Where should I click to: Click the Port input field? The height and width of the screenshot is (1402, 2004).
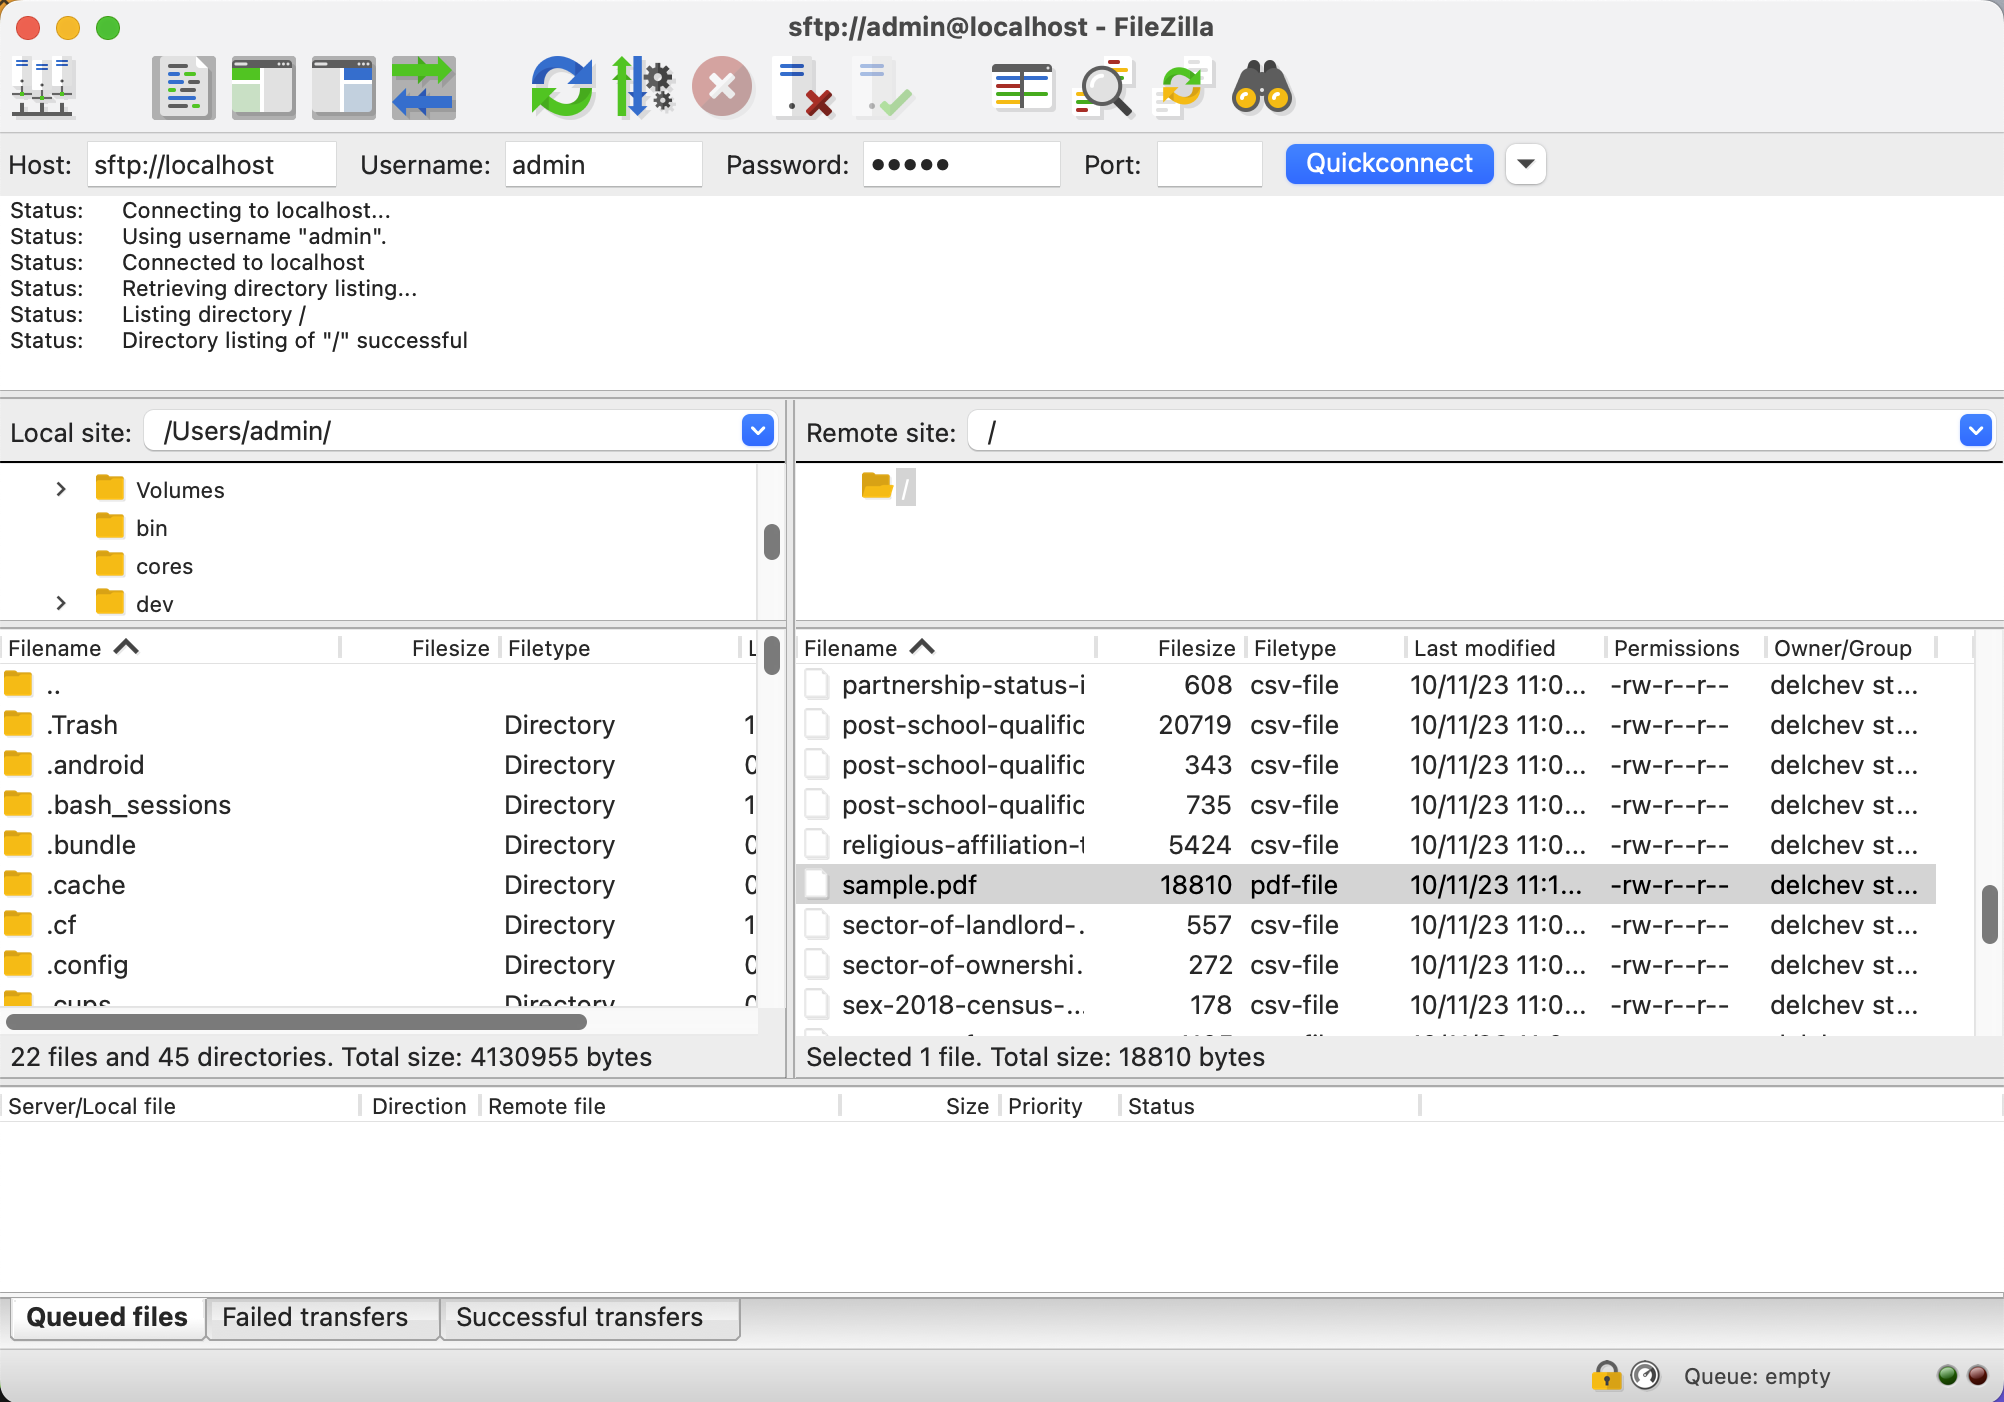[x=1209, y=164]
